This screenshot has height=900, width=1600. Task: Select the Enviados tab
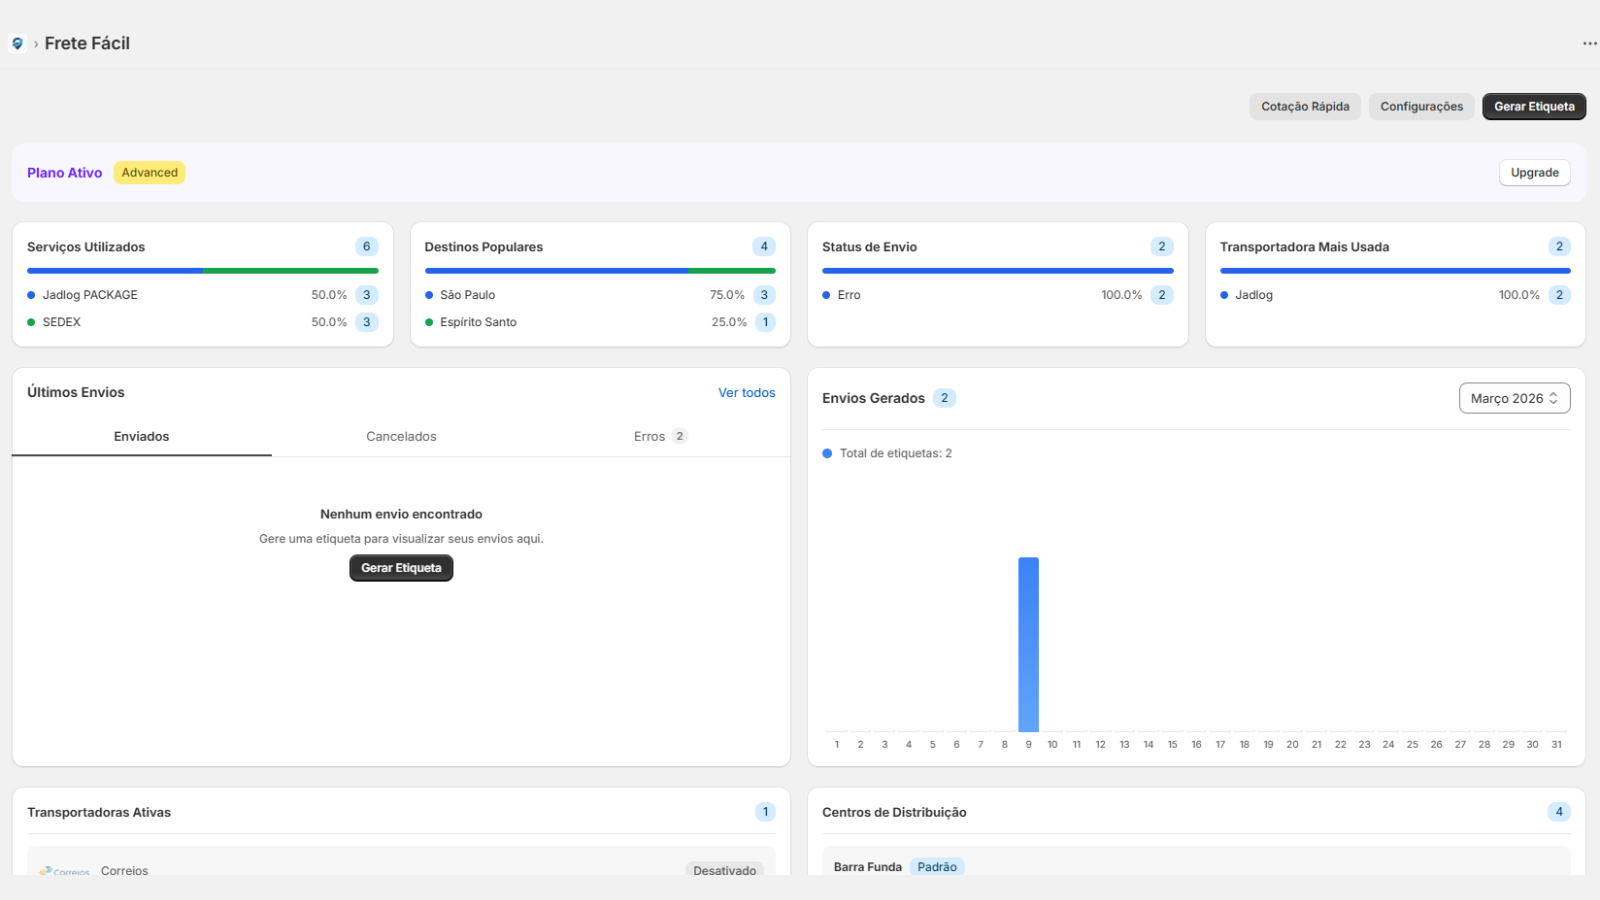coord(141,436)
